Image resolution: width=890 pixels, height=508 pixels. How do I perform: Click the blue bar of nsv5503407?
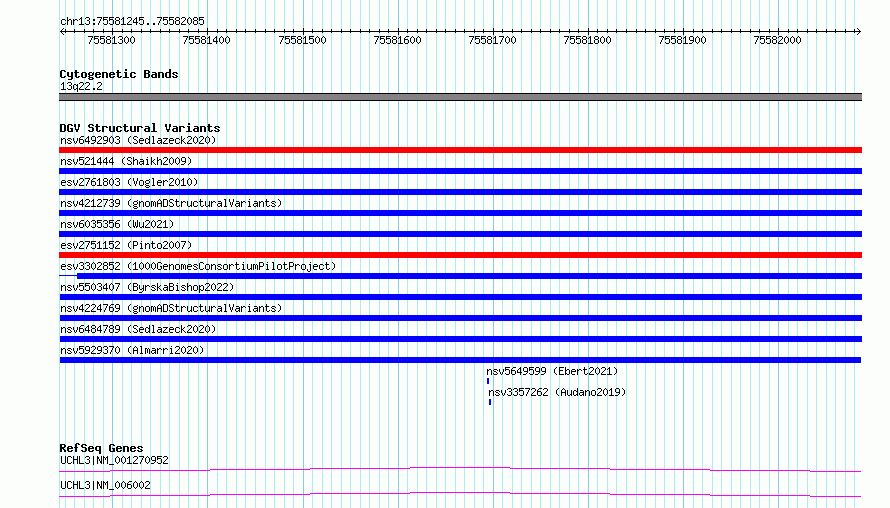pyautogui.click(x=460, y=297)
